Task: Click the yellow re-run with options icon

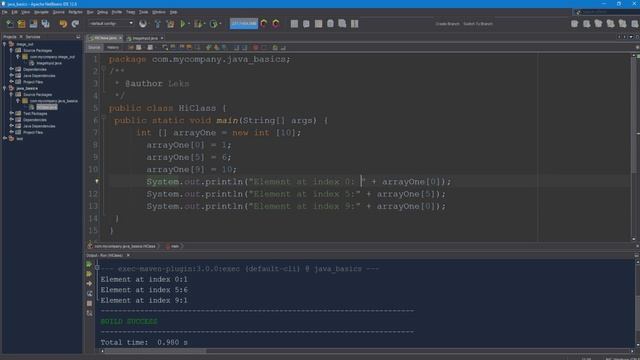Action: (x=89, y=274)
